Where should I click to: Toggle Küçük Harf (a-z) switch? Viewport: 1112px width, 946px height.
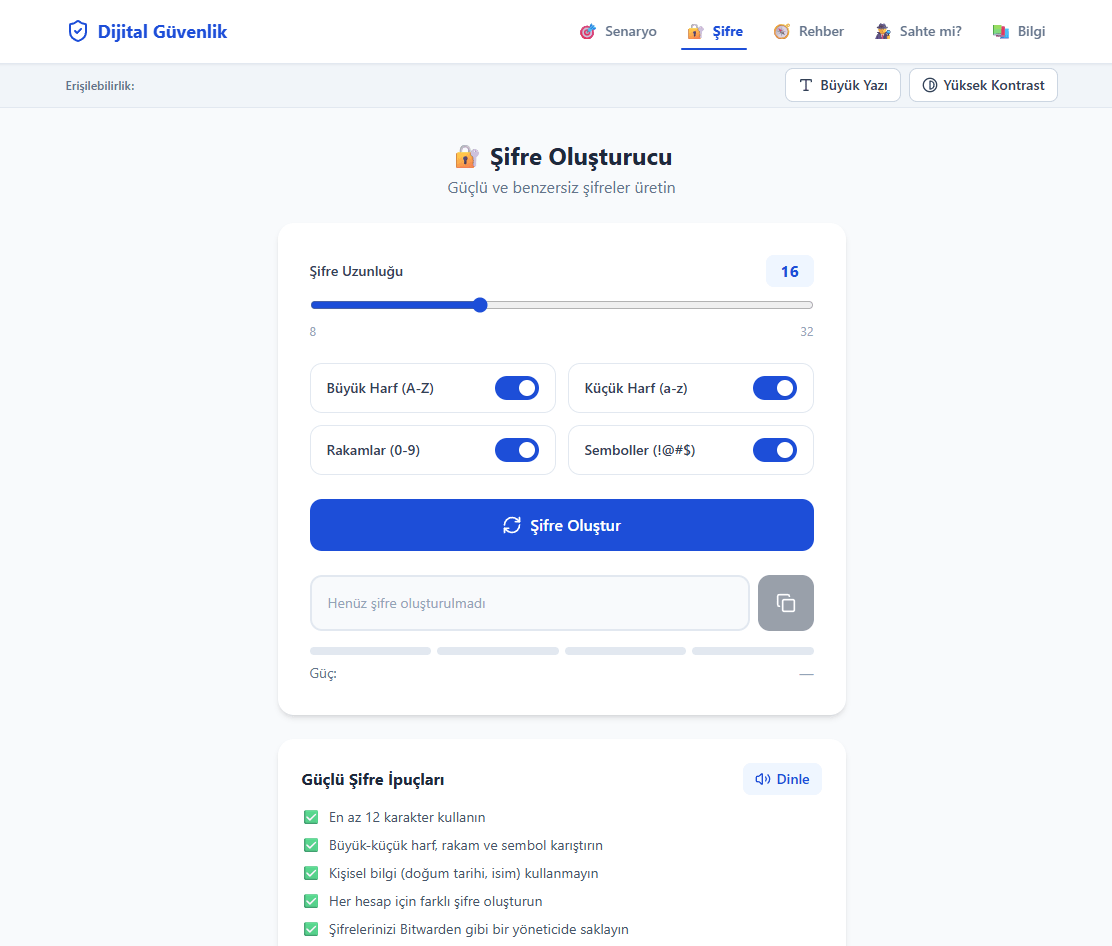pos(774,388)
